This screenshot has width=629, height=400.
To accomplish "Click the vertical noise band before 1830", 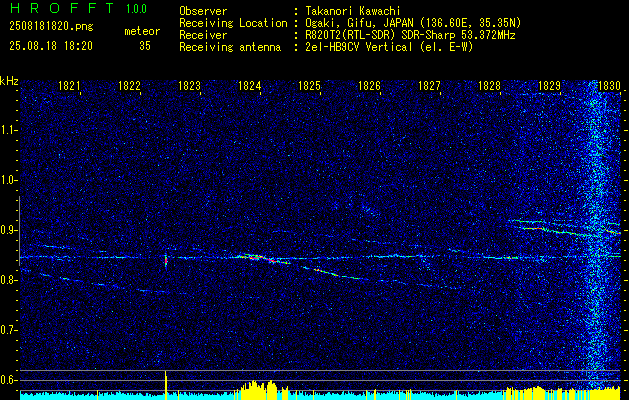I will [x=595, y=235].
